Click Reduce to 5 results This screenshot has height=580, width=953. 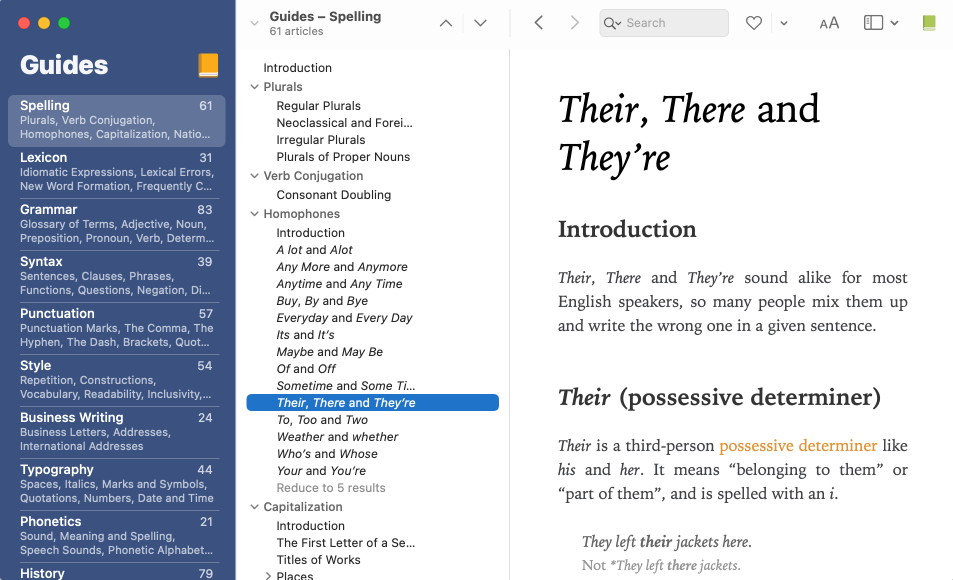pyautogui.click(x=330, y=488)
